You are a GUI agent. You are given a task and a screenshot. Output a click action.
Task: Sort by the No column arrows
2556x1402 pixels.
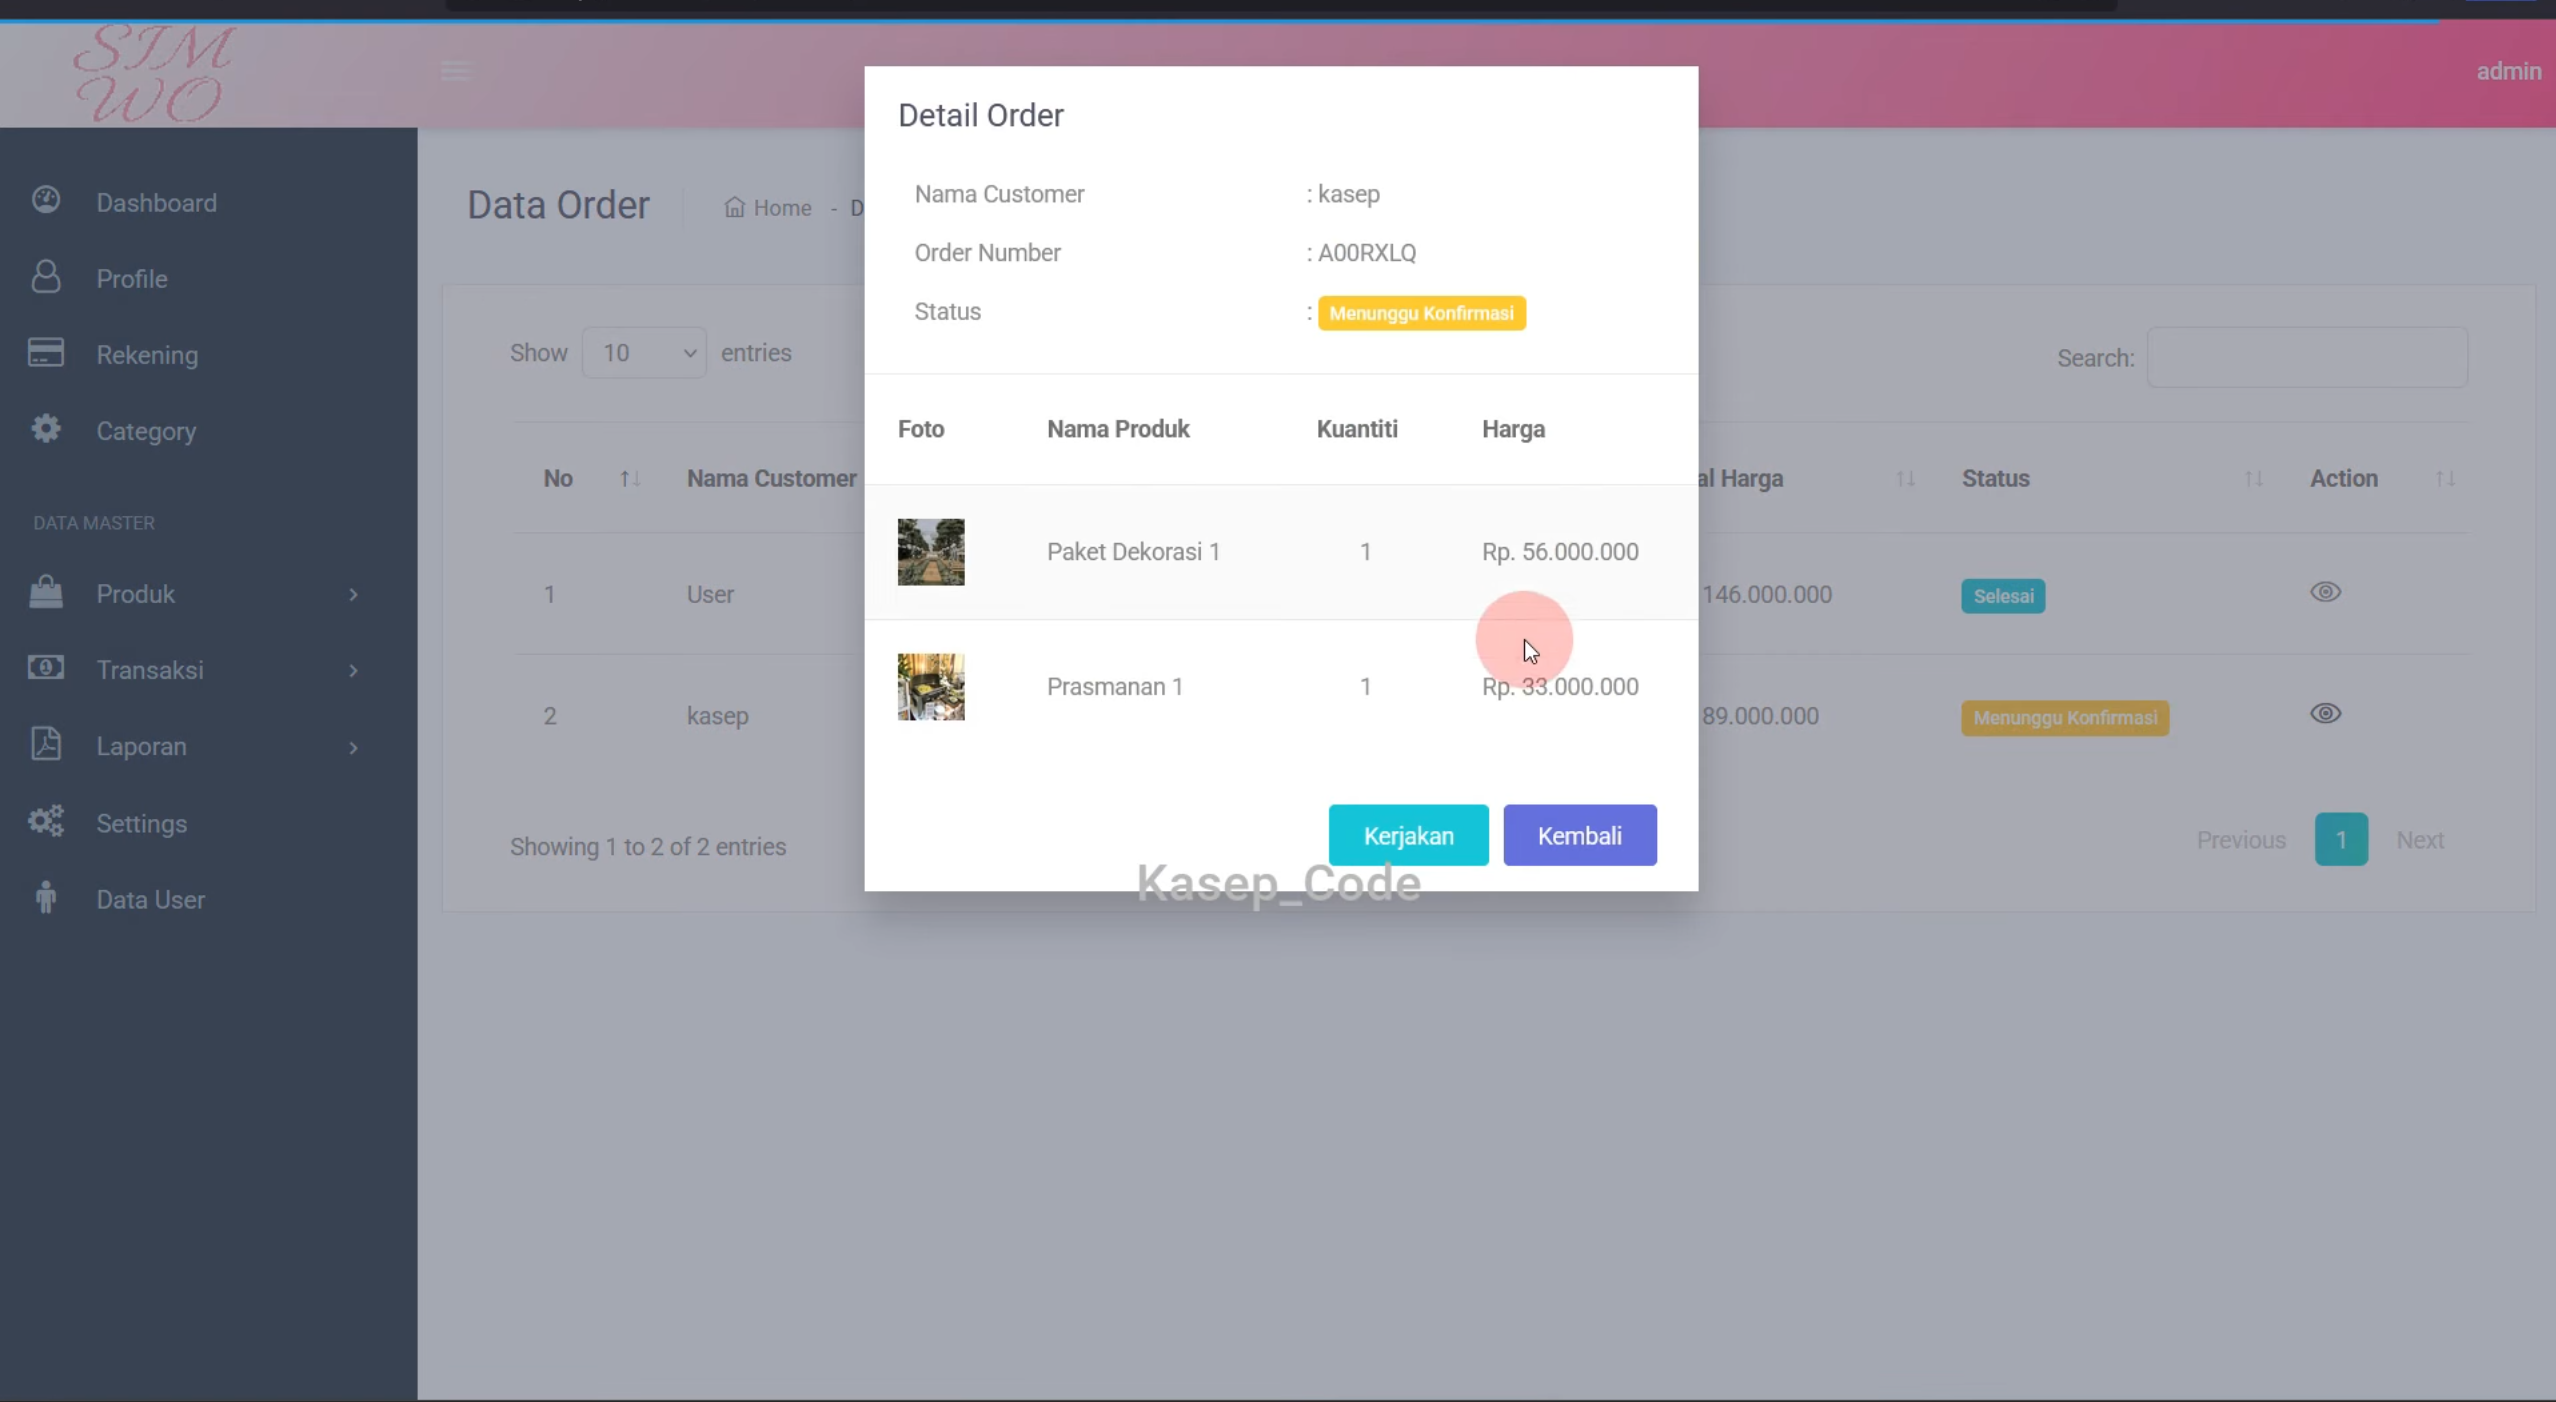[x=630, y=479]
